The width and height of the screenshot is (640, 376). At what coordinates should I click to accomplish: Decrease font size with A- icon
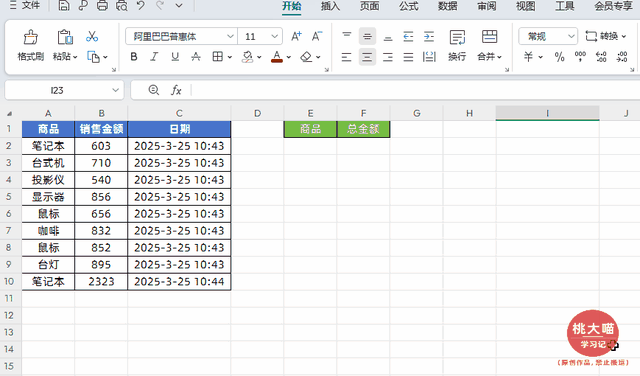[x=317, y=36]
